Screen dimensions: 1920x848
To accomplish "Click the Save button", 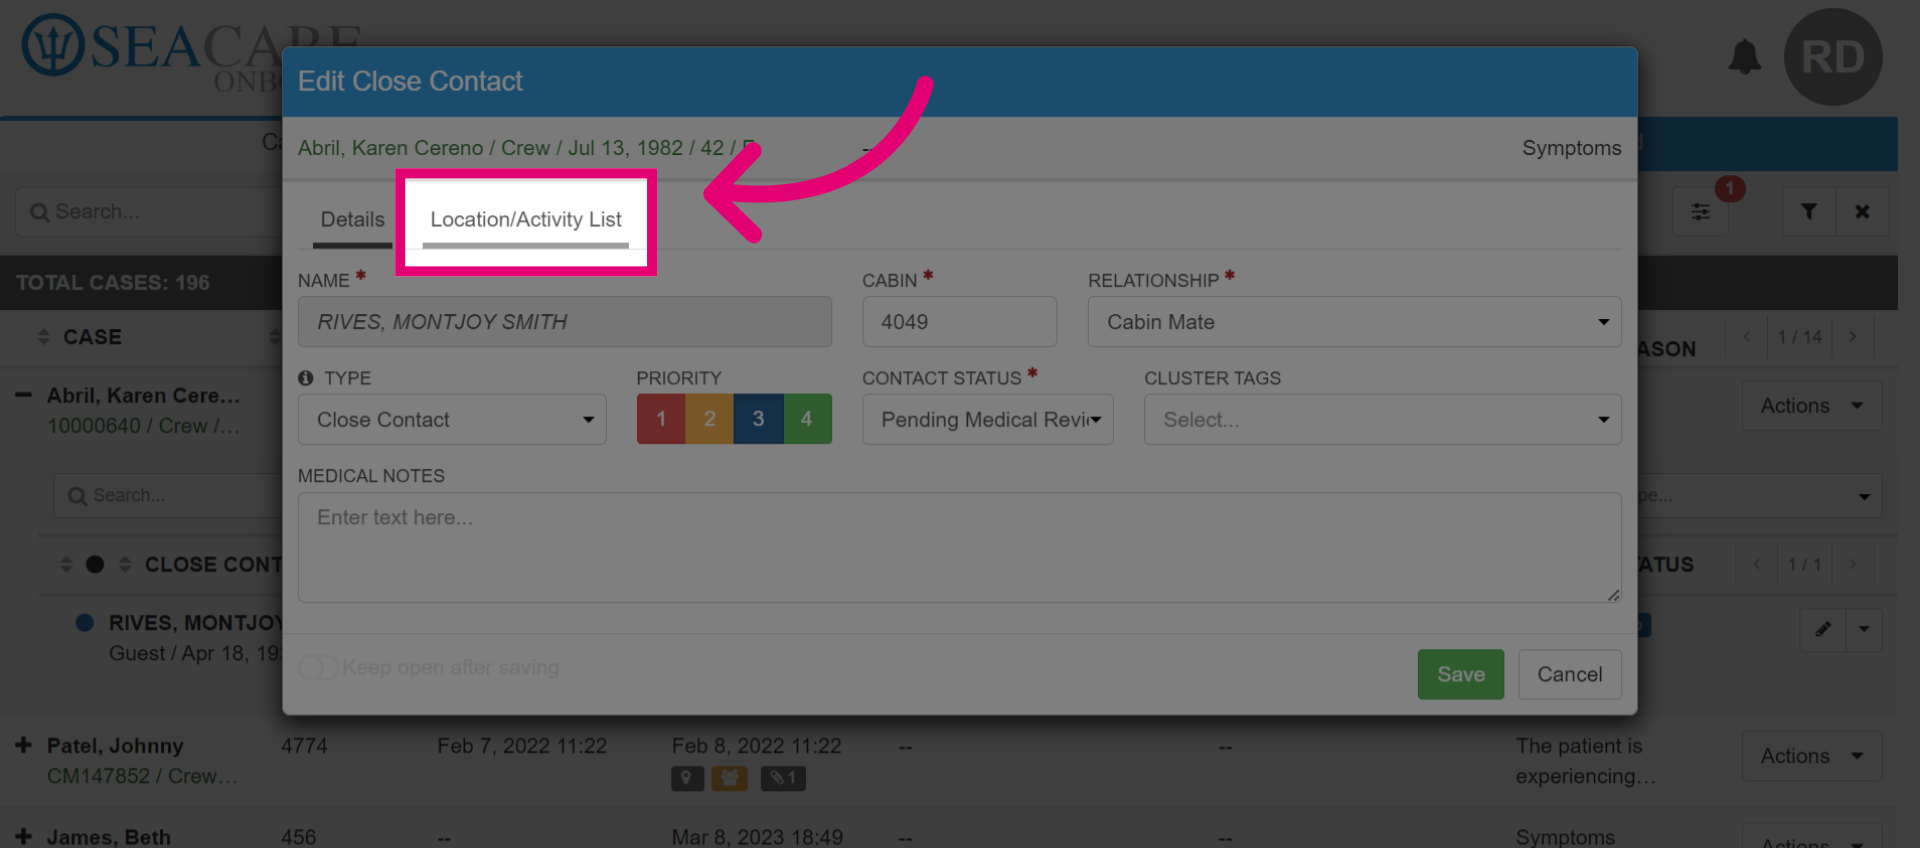I will pos(1460,674).
